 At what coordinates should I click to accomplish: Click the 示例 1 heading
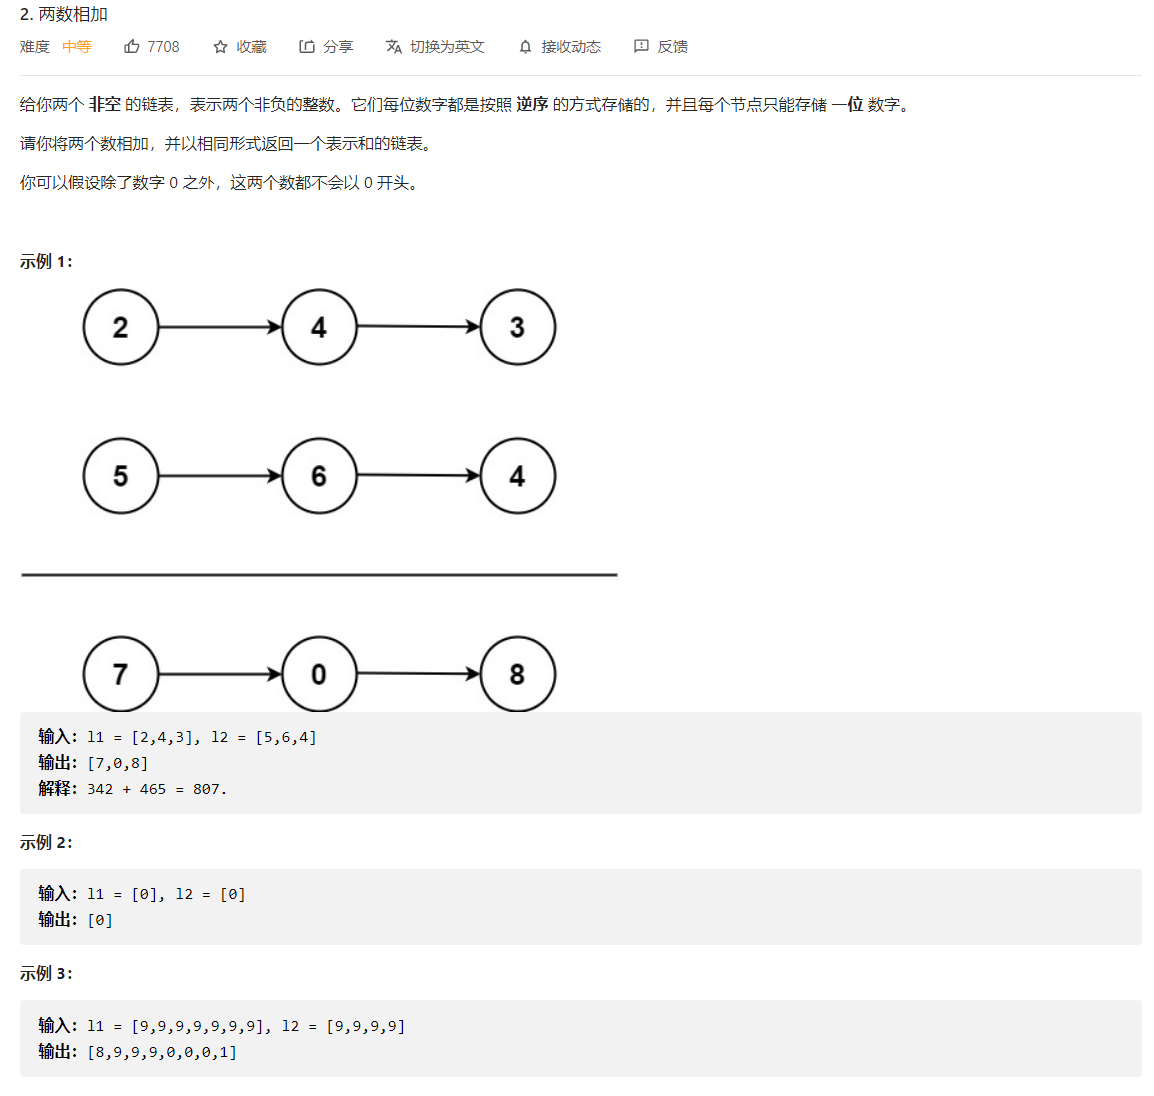[x=46, y=262]
